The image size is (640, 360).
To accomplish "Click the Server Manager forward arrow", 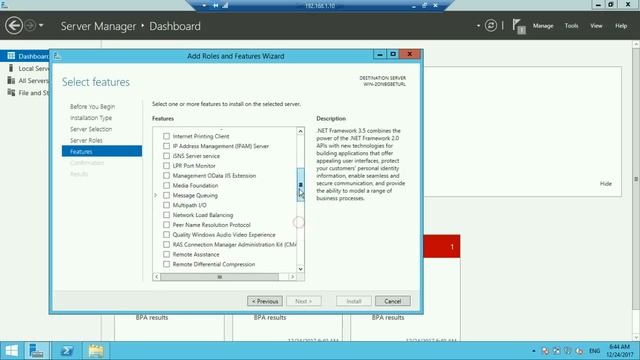I will pyautogui.click(x=30, y=26).
